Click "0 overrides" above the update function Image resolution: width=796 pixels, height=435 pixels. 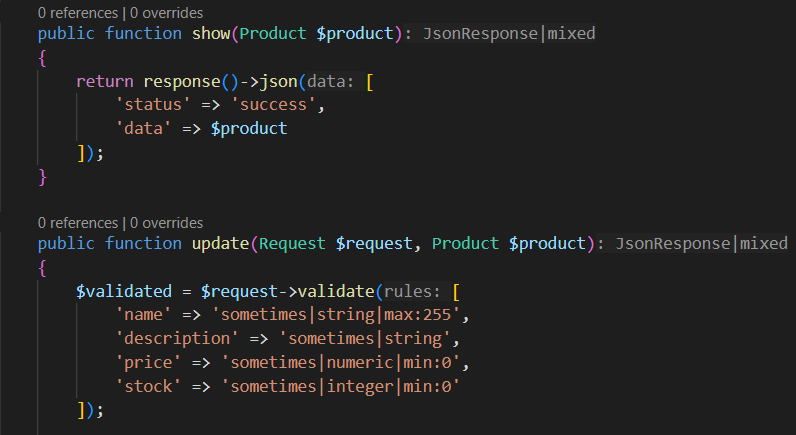click(167, 222)
